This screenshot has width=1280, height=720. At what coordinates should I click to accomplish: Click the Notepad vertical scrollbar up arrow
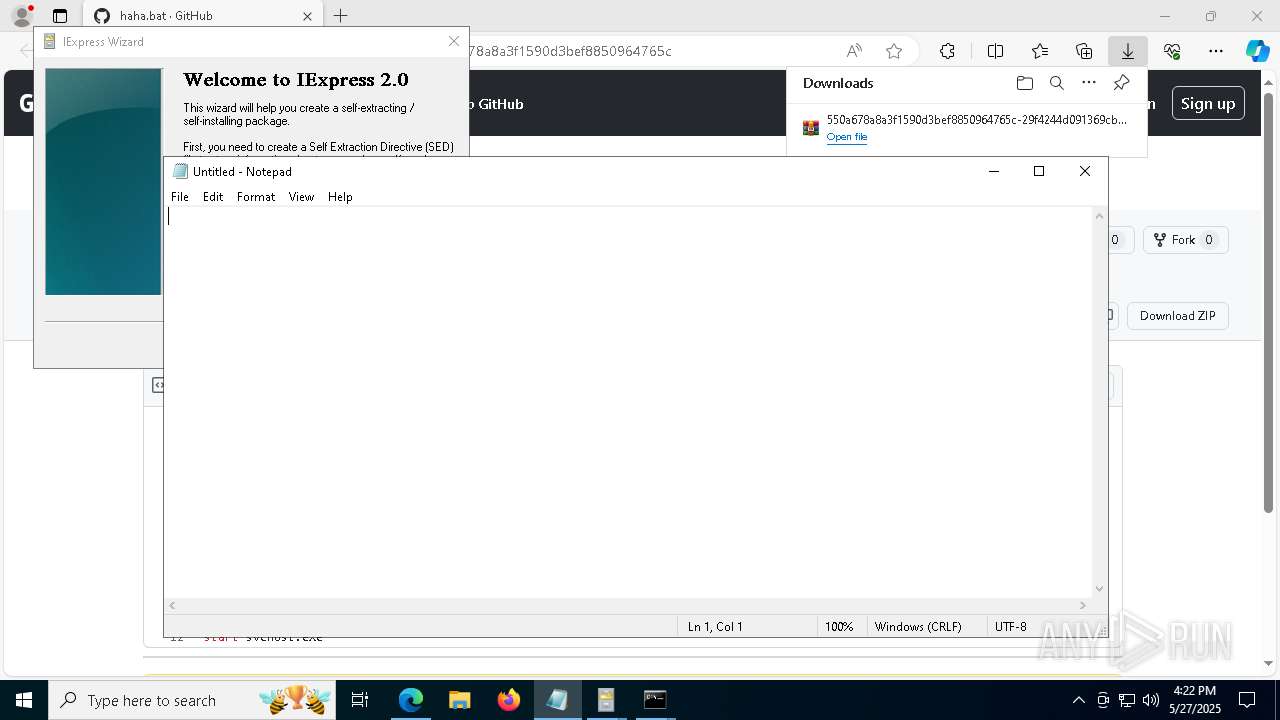pyautogui.click(x=1099, y=215)
